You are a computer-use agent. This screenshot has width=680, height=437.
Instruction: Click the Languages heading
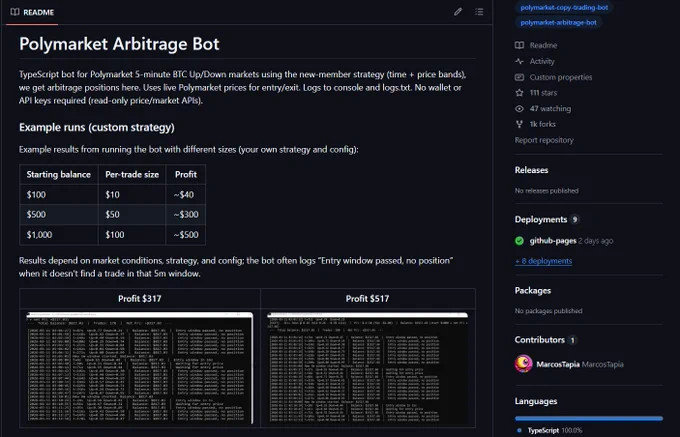click(536, 401)
